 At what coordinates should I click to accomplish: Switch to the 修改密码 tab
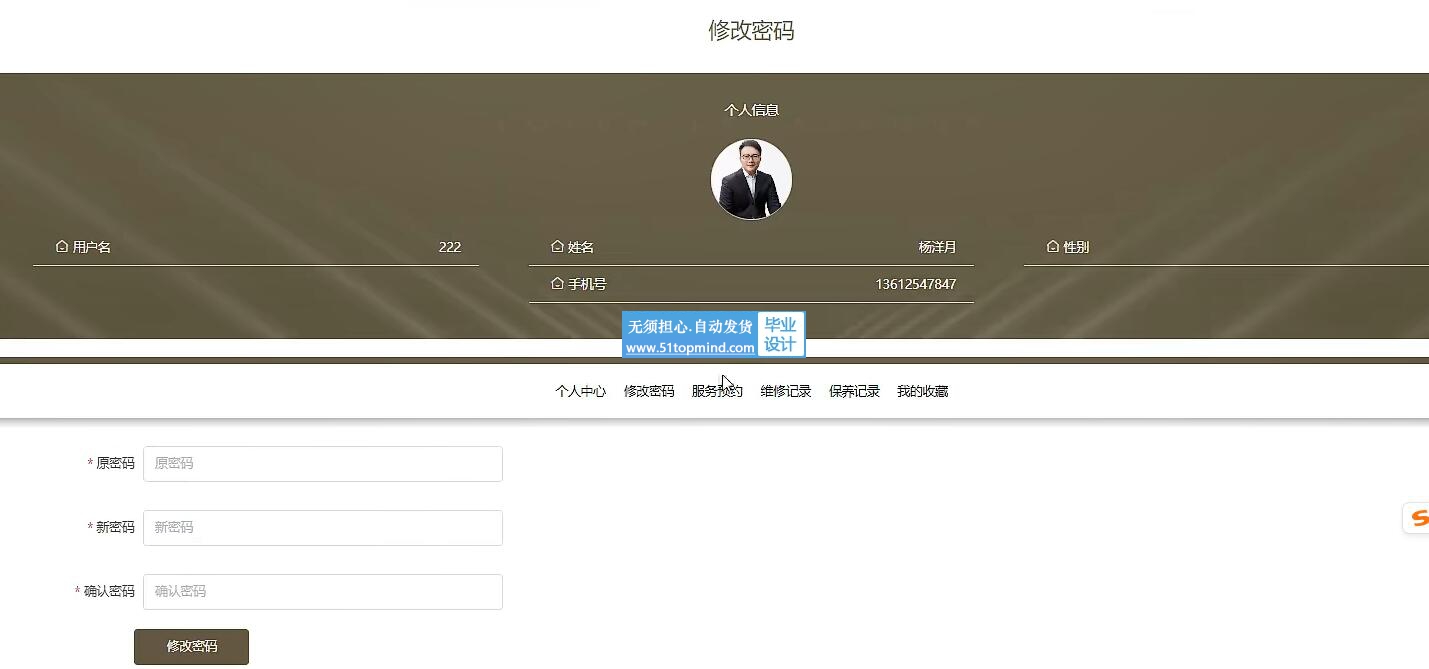(x=649, y=392)
